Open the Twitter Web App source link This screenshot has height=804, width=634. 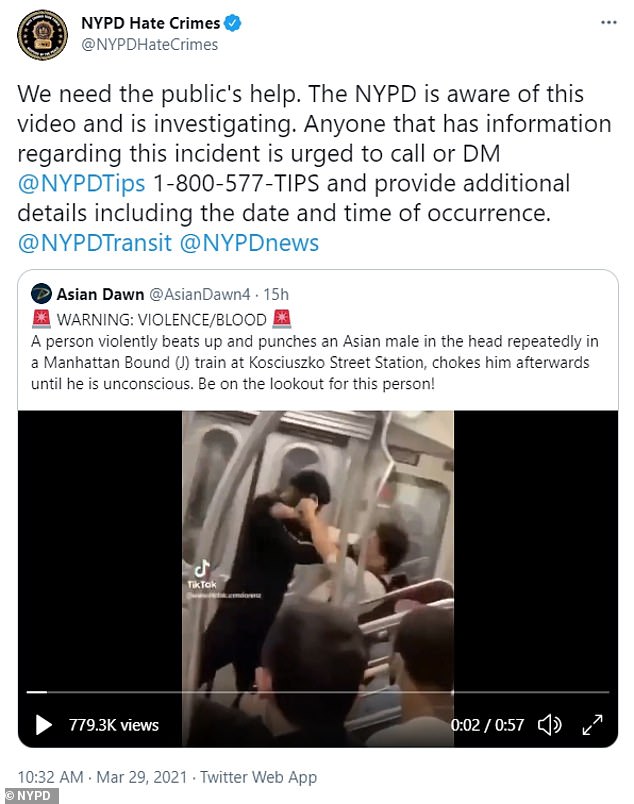tap(258, 777)
